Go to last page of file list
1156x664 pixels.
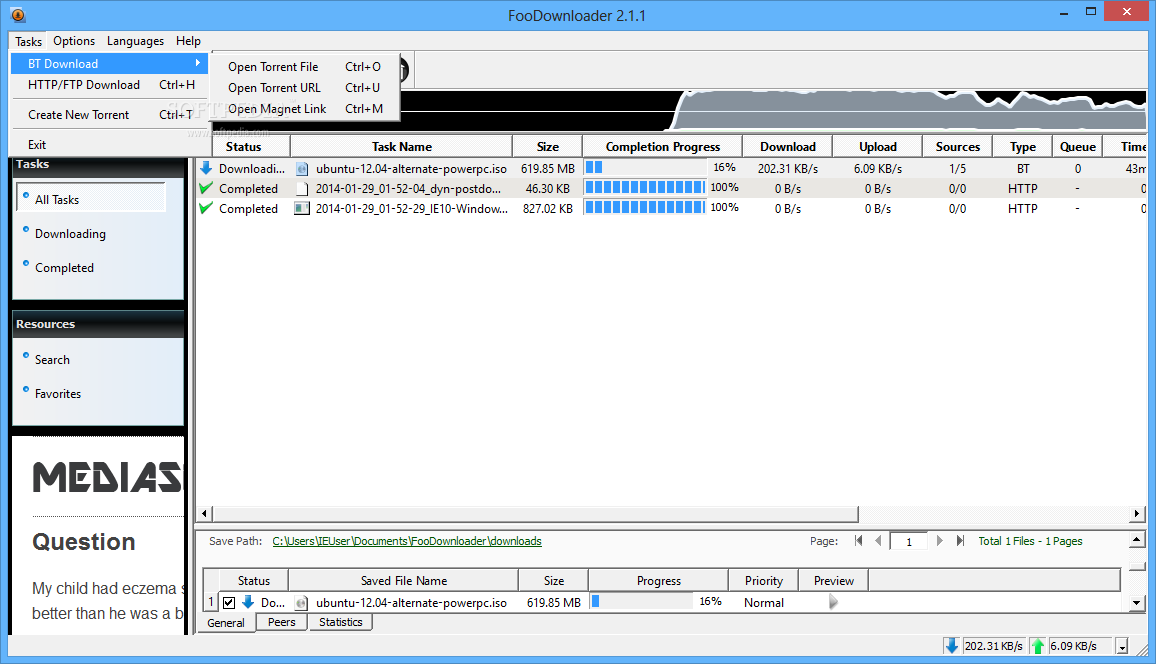(960, 541)
